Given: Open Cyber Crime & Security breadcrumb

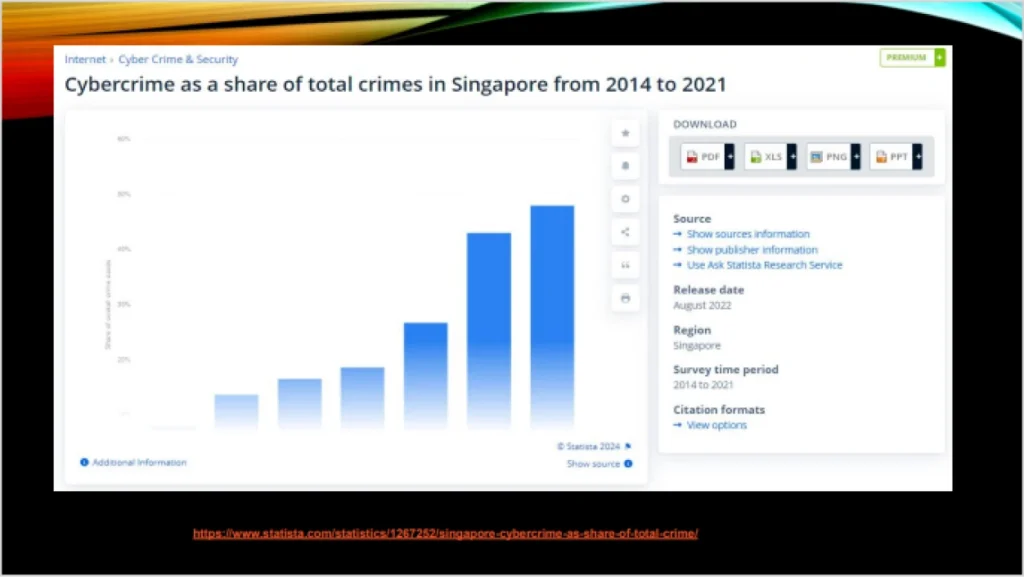Looking at the screenshot, I should coord(178,59).
